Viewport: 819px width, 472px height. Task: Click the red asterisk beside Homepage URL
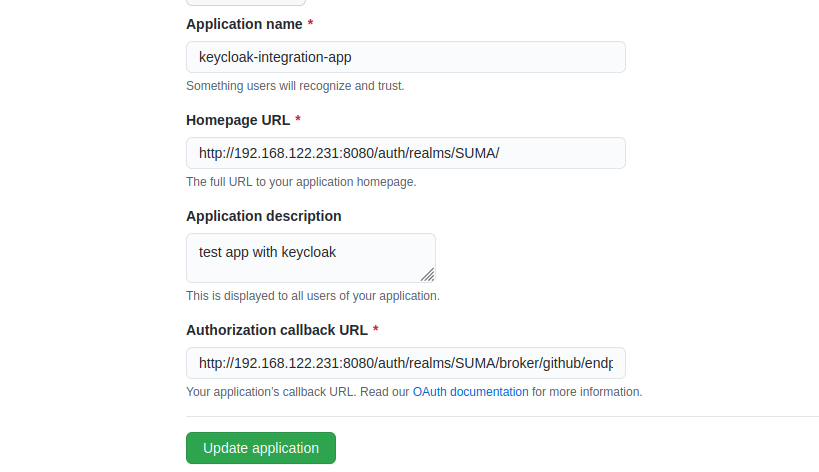tap(298, 120)
